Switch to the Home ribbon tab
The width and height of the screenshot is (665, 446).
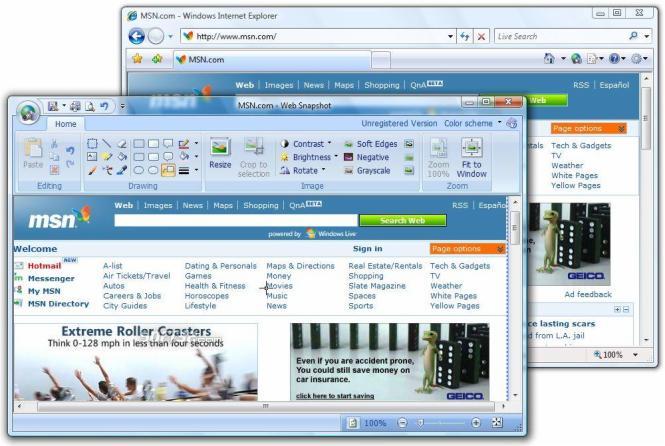click(65, 124)
